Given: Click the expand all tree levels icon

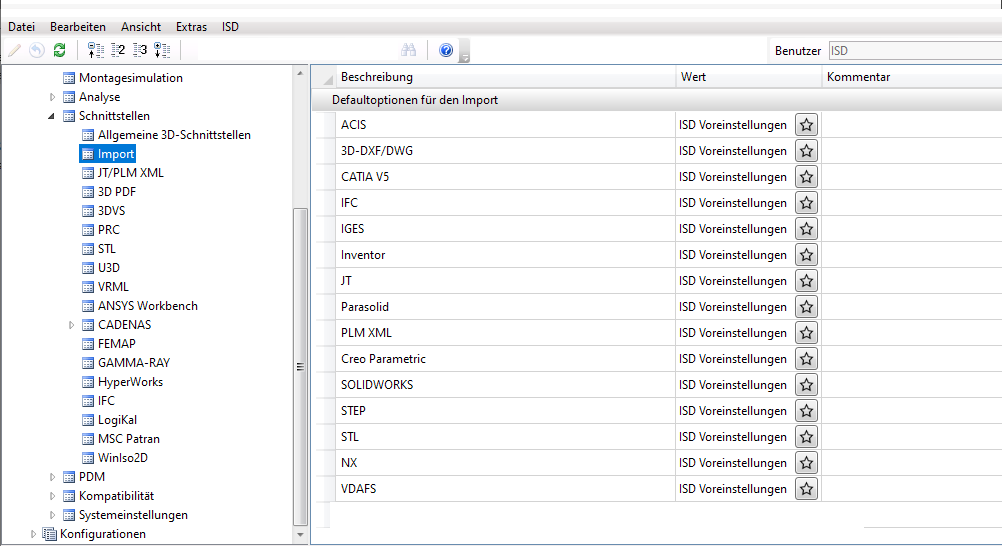Looking at the screenshot, I should click(x=163, y=50).
